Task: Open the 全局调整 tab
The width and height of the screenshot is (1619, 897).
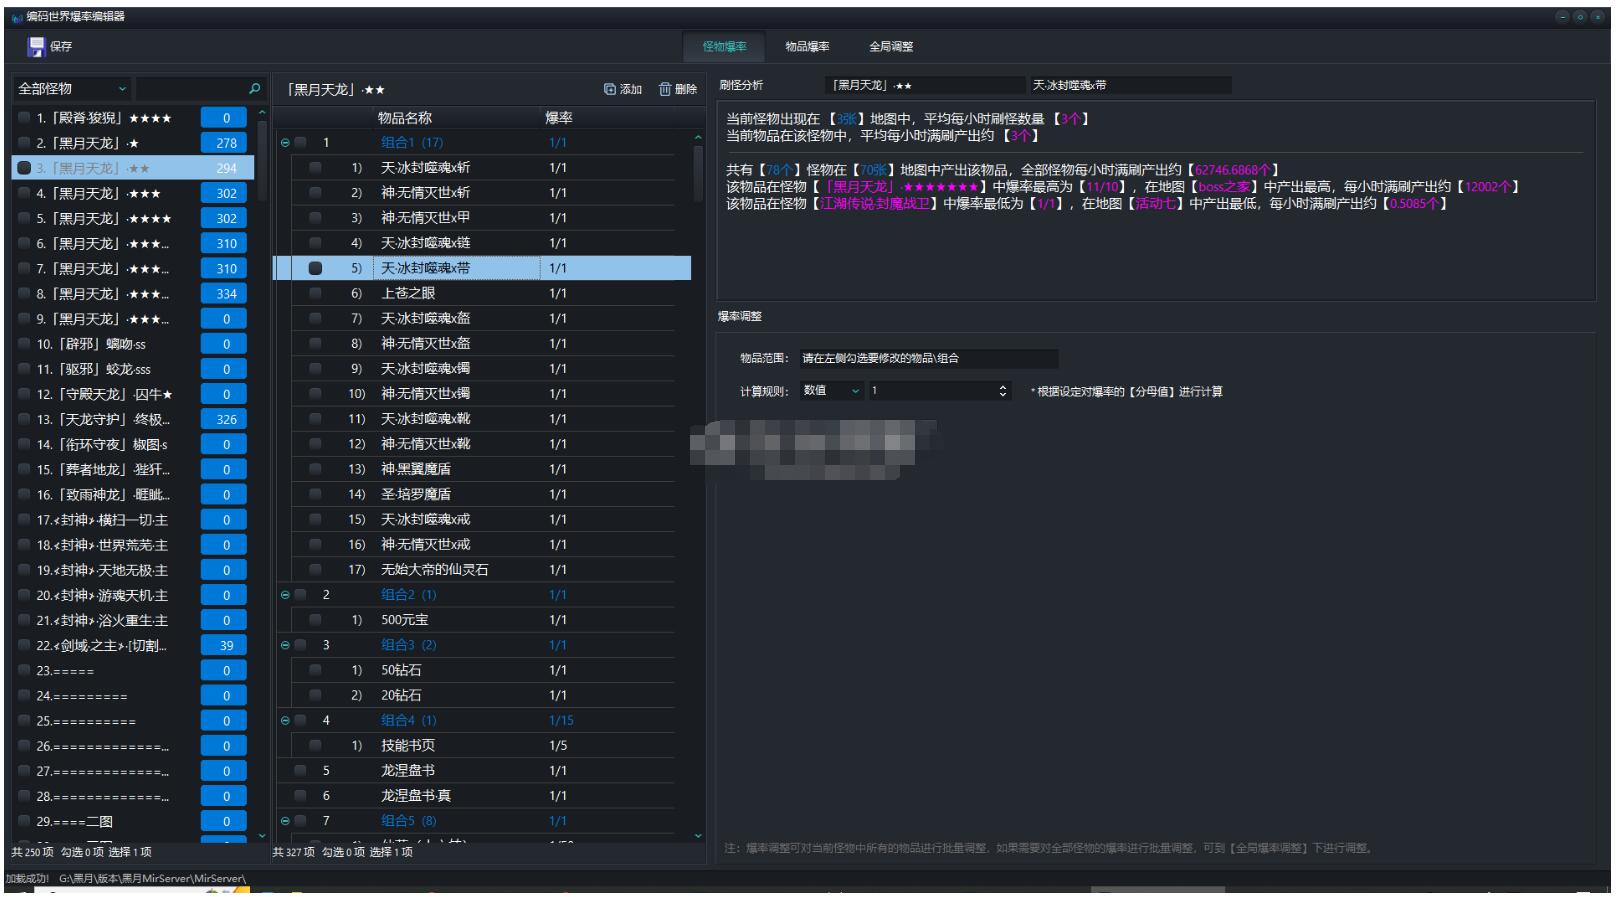Action: coord(890,47)
